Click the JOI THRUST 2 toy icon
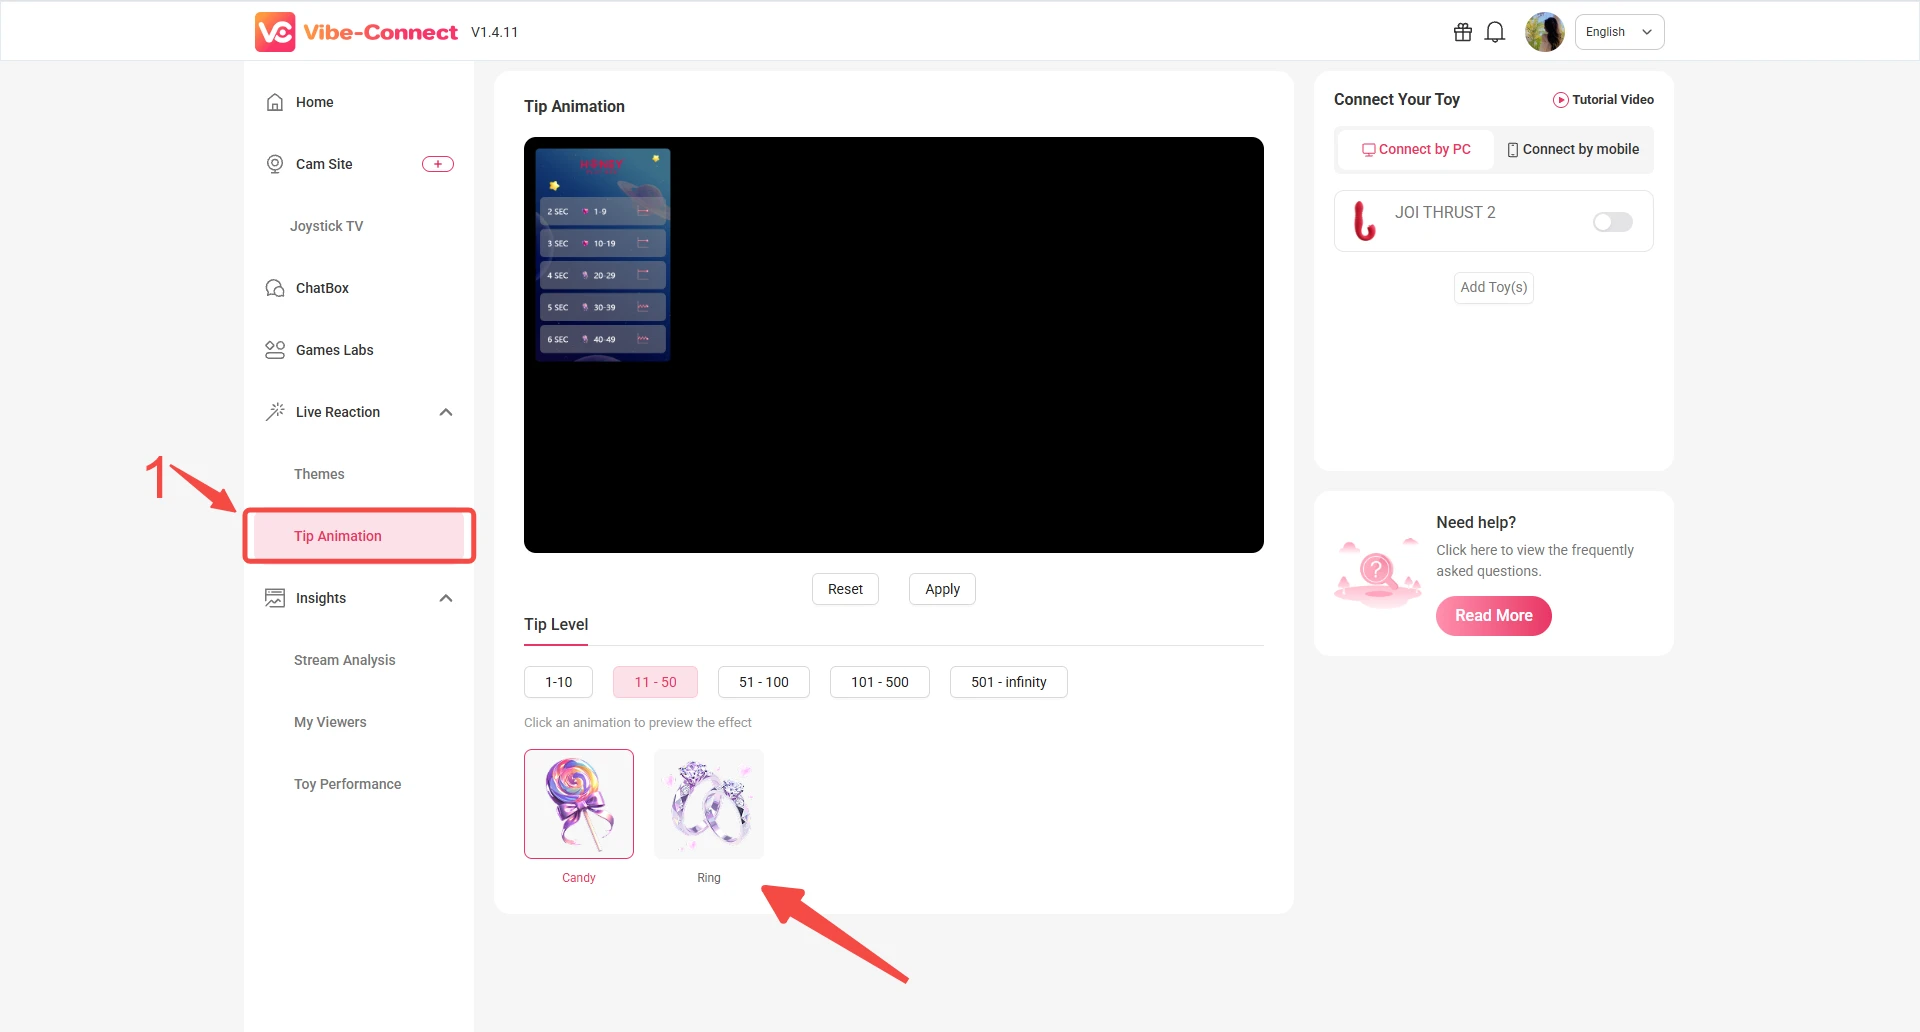 click(1364, 221)
